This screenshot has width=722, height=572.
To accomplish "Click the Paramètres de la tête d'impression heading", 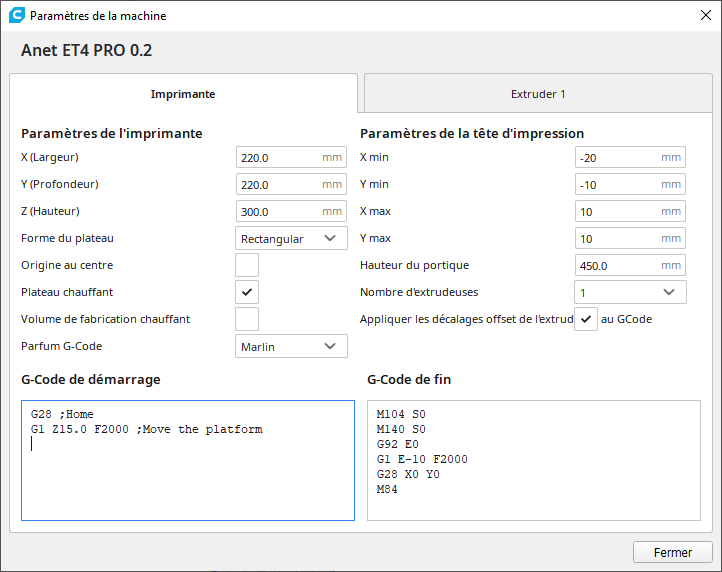I will pos(472,133).
